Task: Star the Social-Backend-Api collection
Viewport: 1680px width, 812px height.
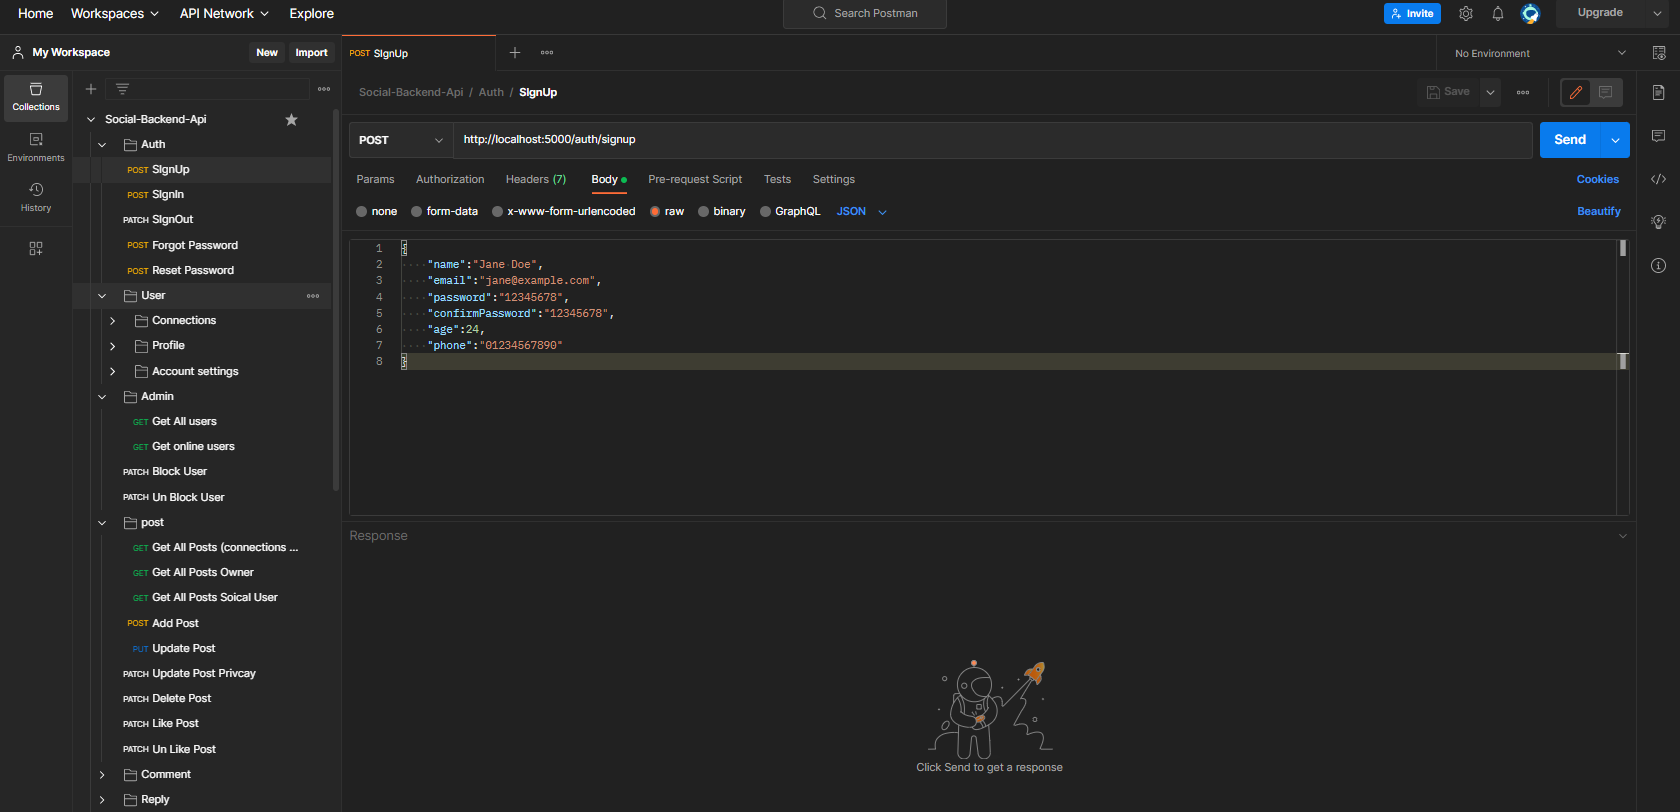Action: pyautogui.click(x=291, y=119)
